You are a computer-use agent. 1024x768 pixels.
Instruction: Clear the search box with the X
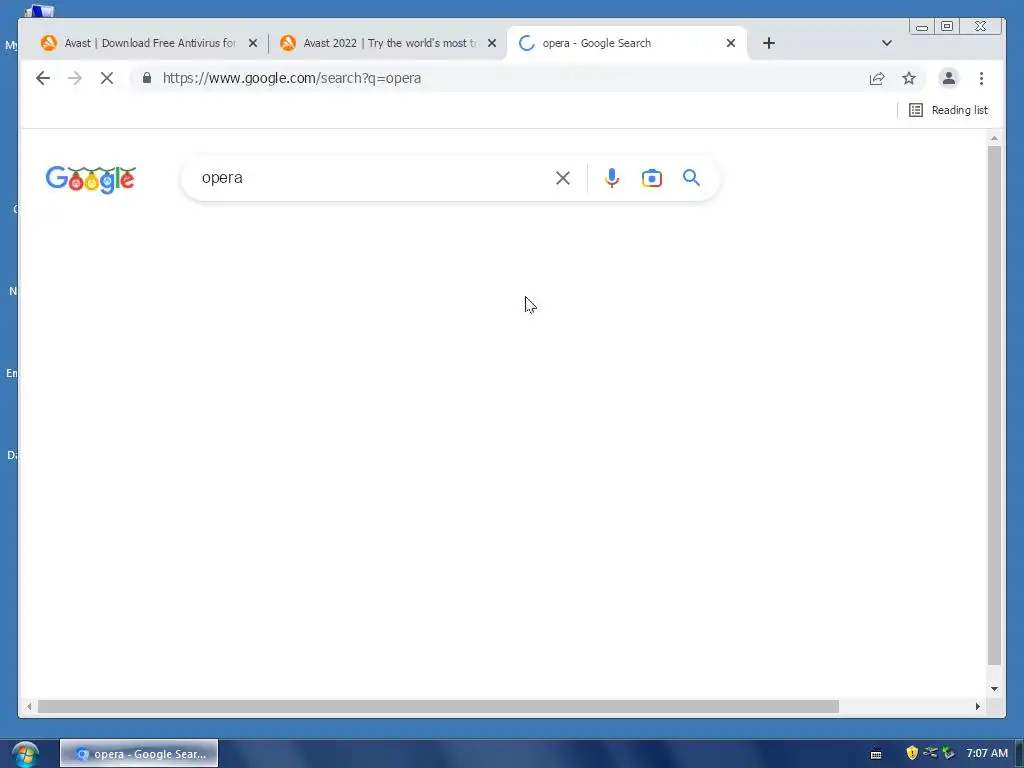point(563,178)
